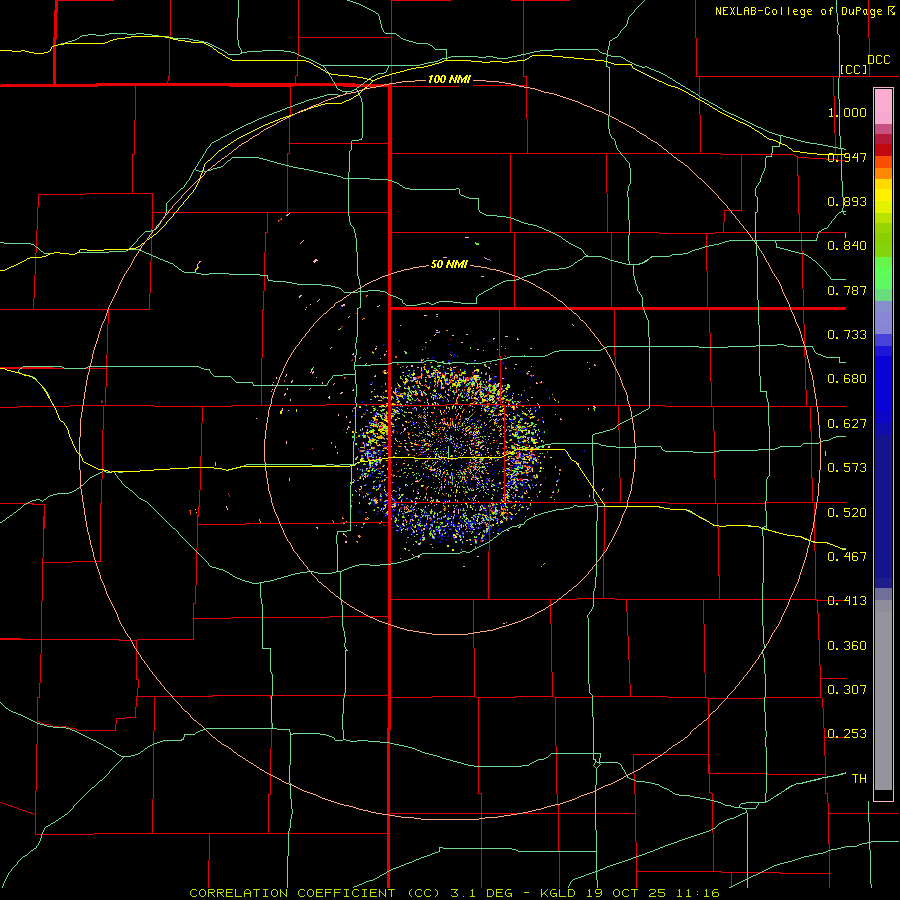Viewport: 900px width, 900px height.
Task: Pick the lavender segment of the color bar
Action: tap(883, 317)
